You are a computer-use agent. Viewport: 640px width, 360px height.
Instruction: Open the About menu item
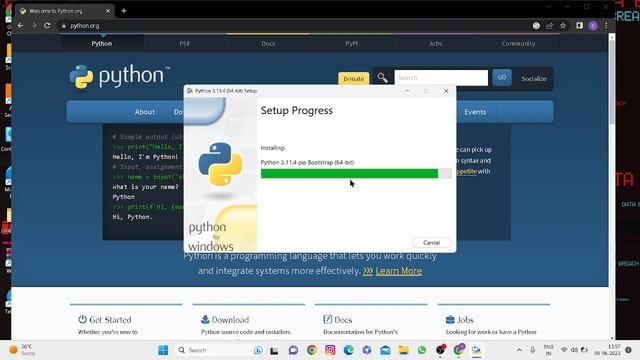144,112
